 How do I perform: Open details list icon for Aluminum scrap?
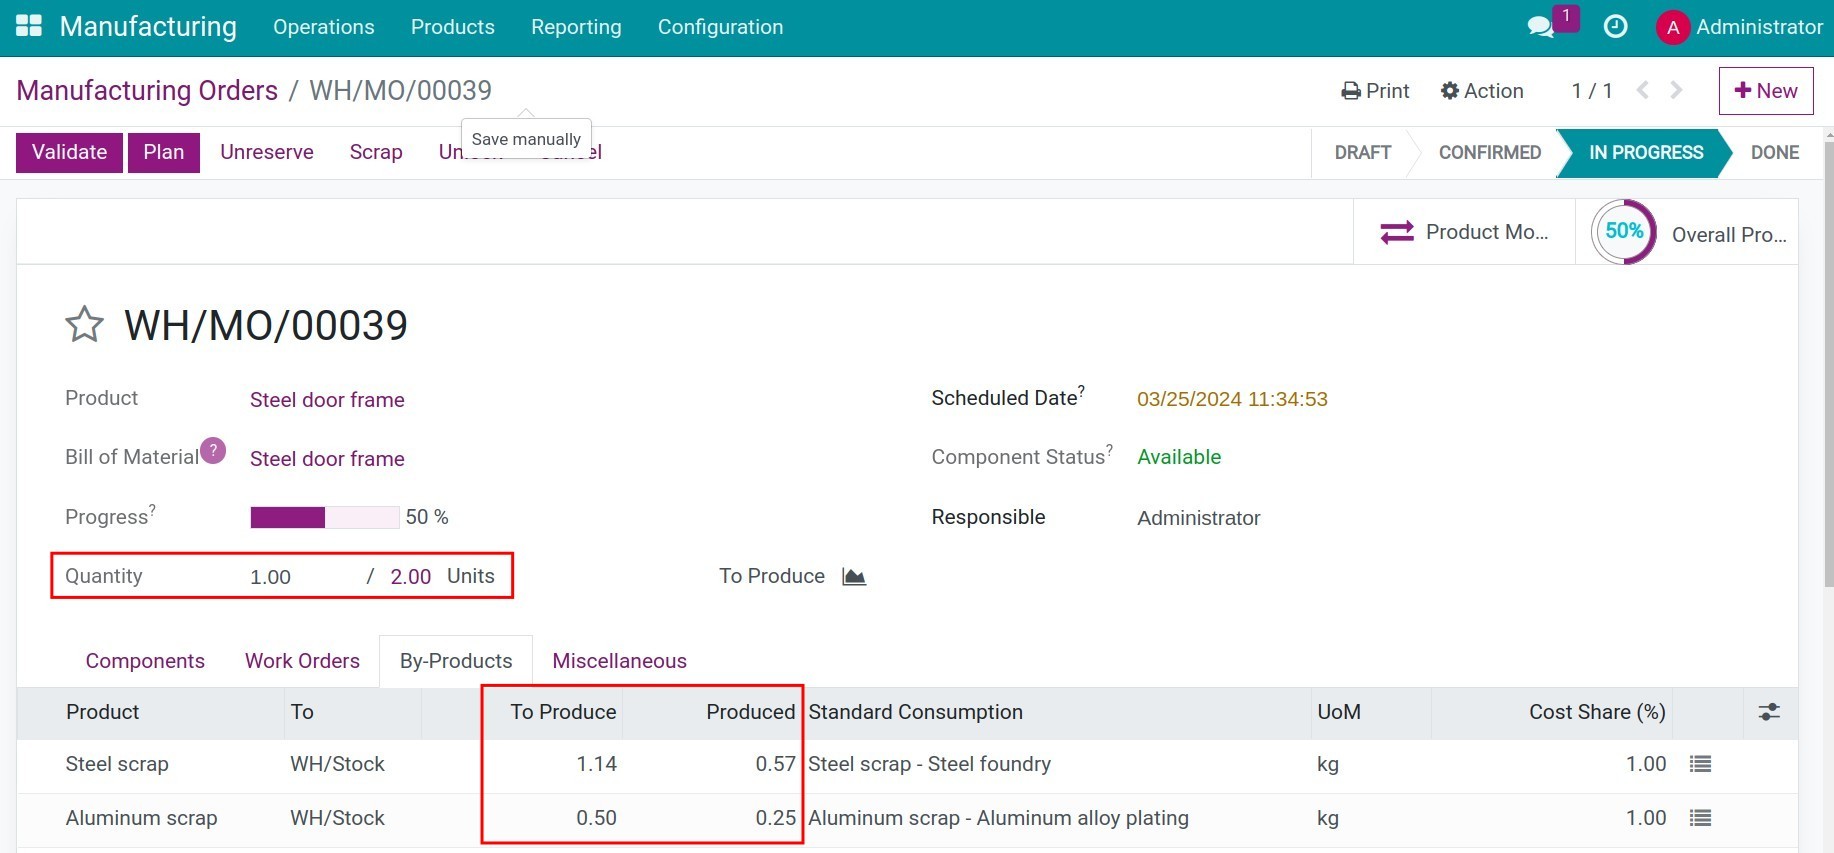1700,818
